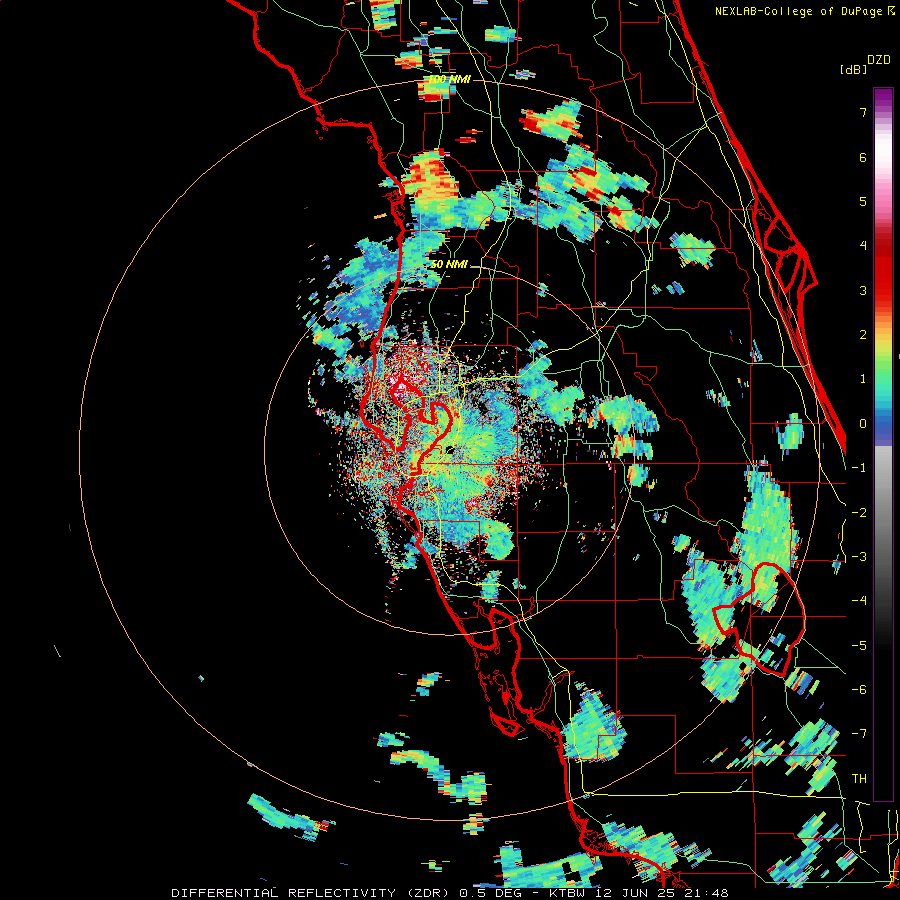Select the "6" value on the scale
This screenshot has width=900, height=900.
tap(863, 157)
